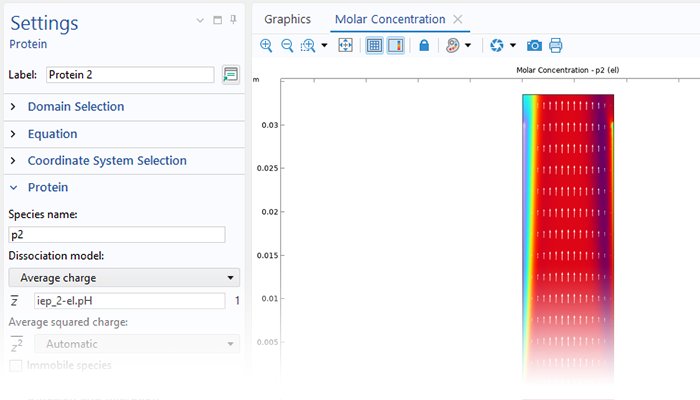The image size is (700, 400).
Task: Open the color theme palette icon
Action: pyautogui.click(x=452, y=45)
